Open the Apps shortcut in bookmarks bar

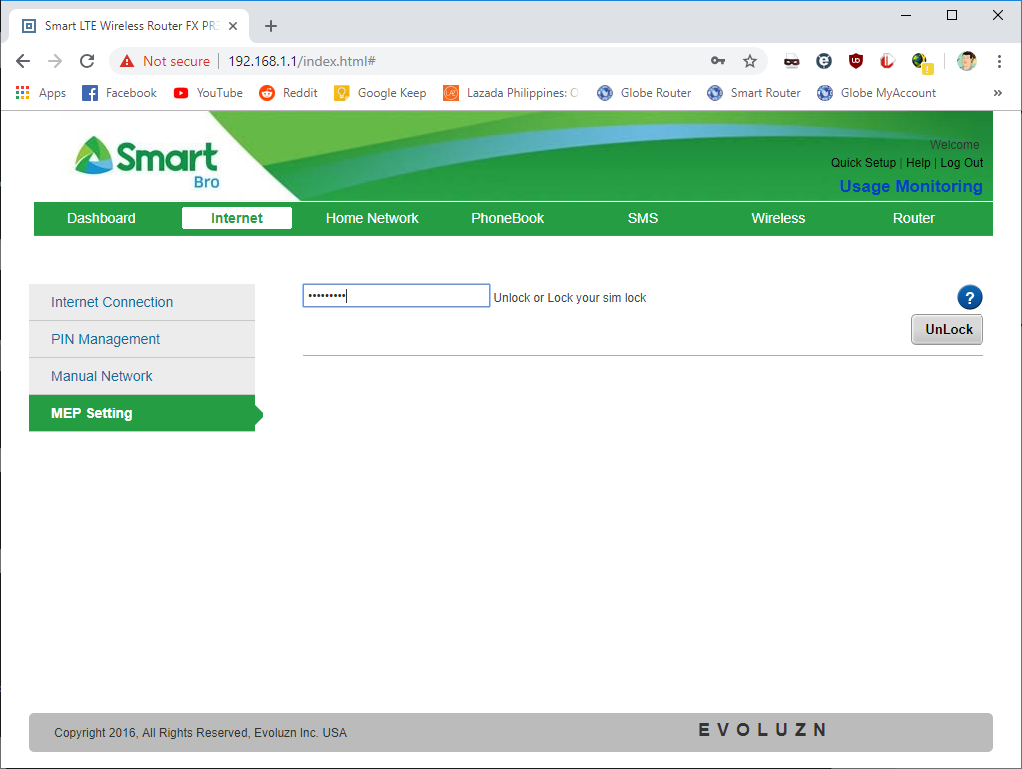pyautogui.click(x=41, y=93)
